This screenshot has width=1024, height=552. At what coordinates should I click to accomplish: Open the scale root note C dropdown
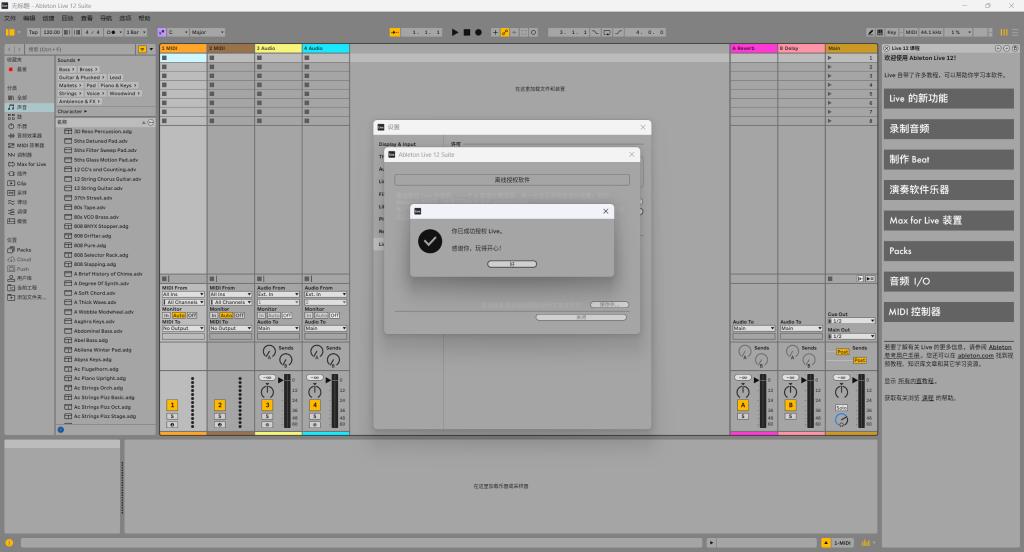click(x=178, y=32)
